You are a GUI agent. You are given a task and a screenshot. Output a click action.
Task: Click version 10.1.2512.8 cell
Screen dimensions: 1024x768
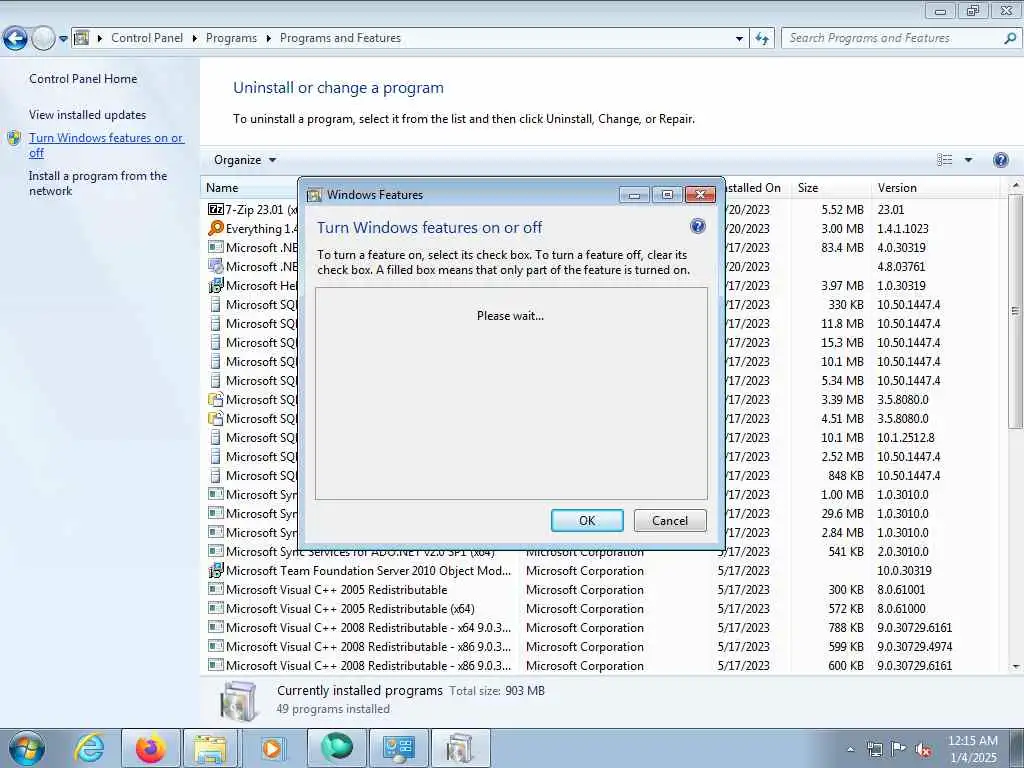(905, 438)
